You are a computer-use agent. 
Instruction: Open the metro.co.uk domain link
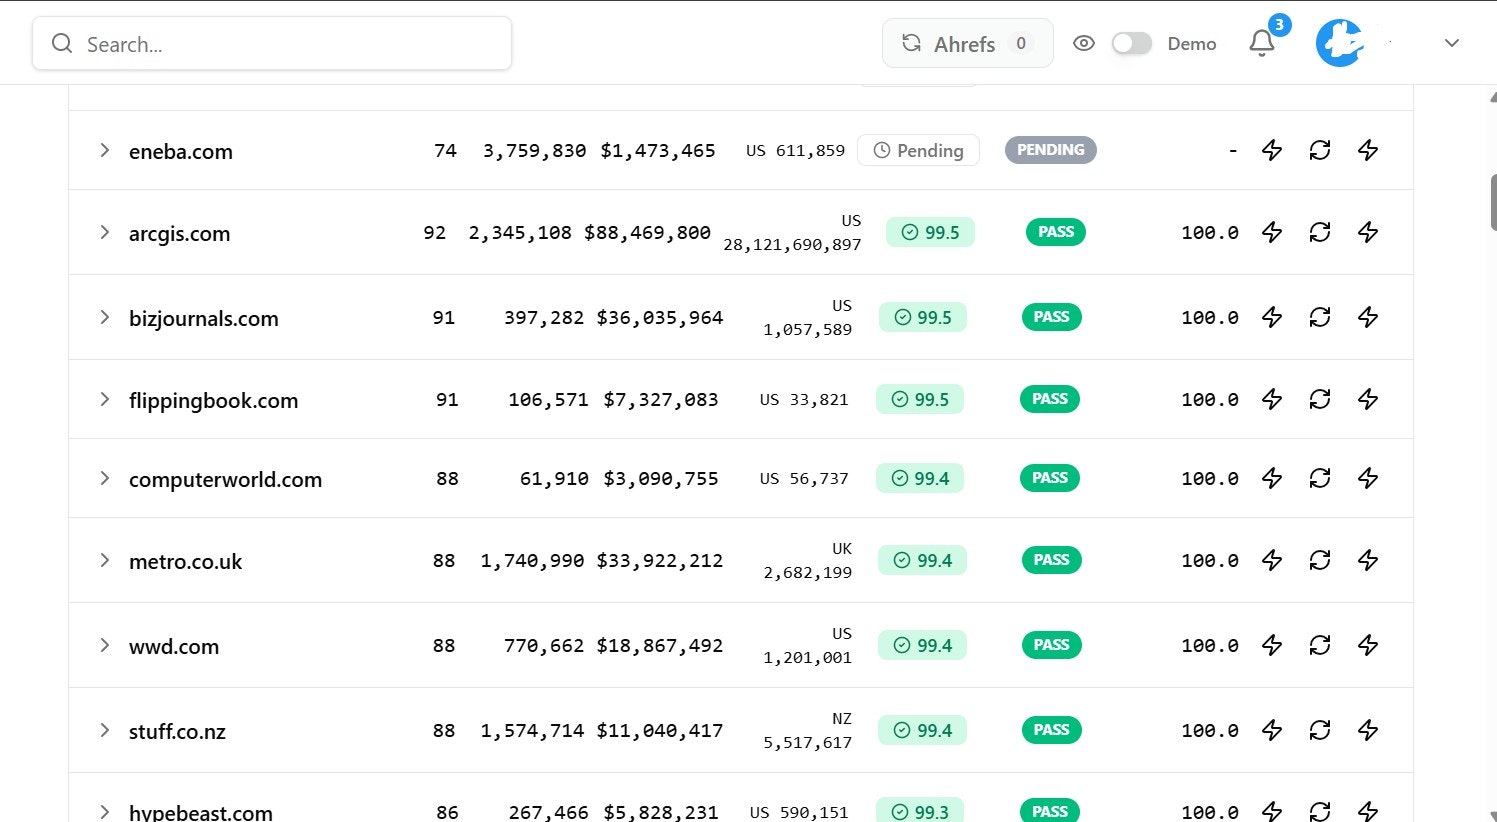(184, 561)
